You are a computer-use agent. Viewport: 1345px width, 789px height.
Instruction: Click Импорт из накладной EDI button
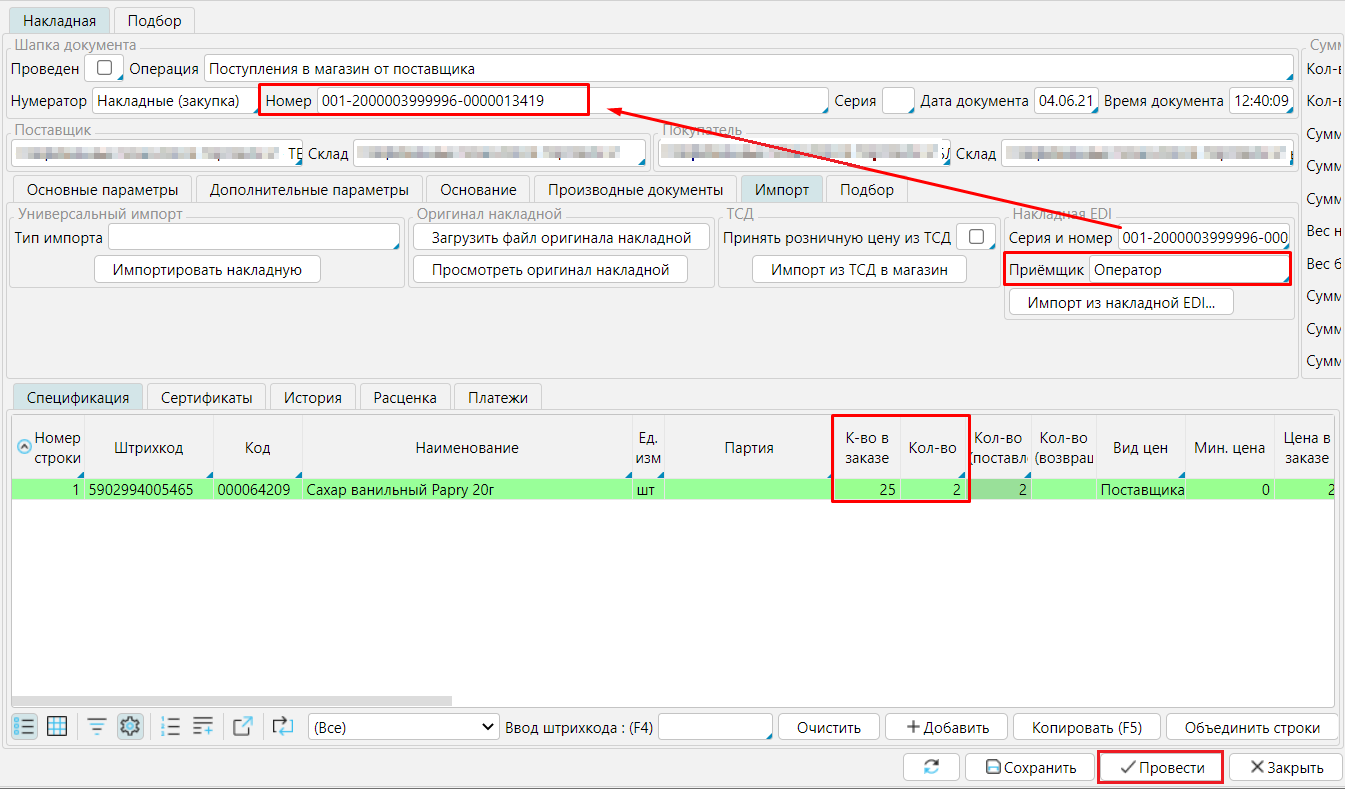1121,303
